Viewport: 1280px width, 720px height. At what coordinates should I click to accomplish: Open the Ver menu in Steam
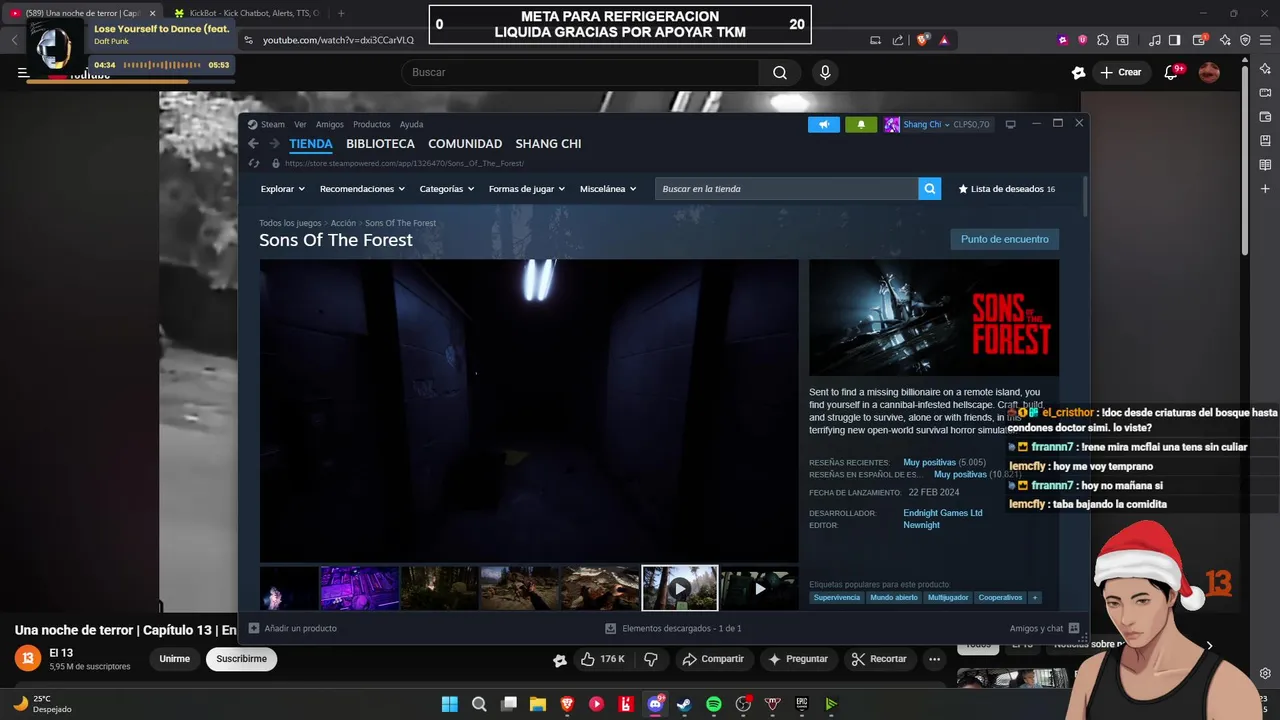coord(300,125)
